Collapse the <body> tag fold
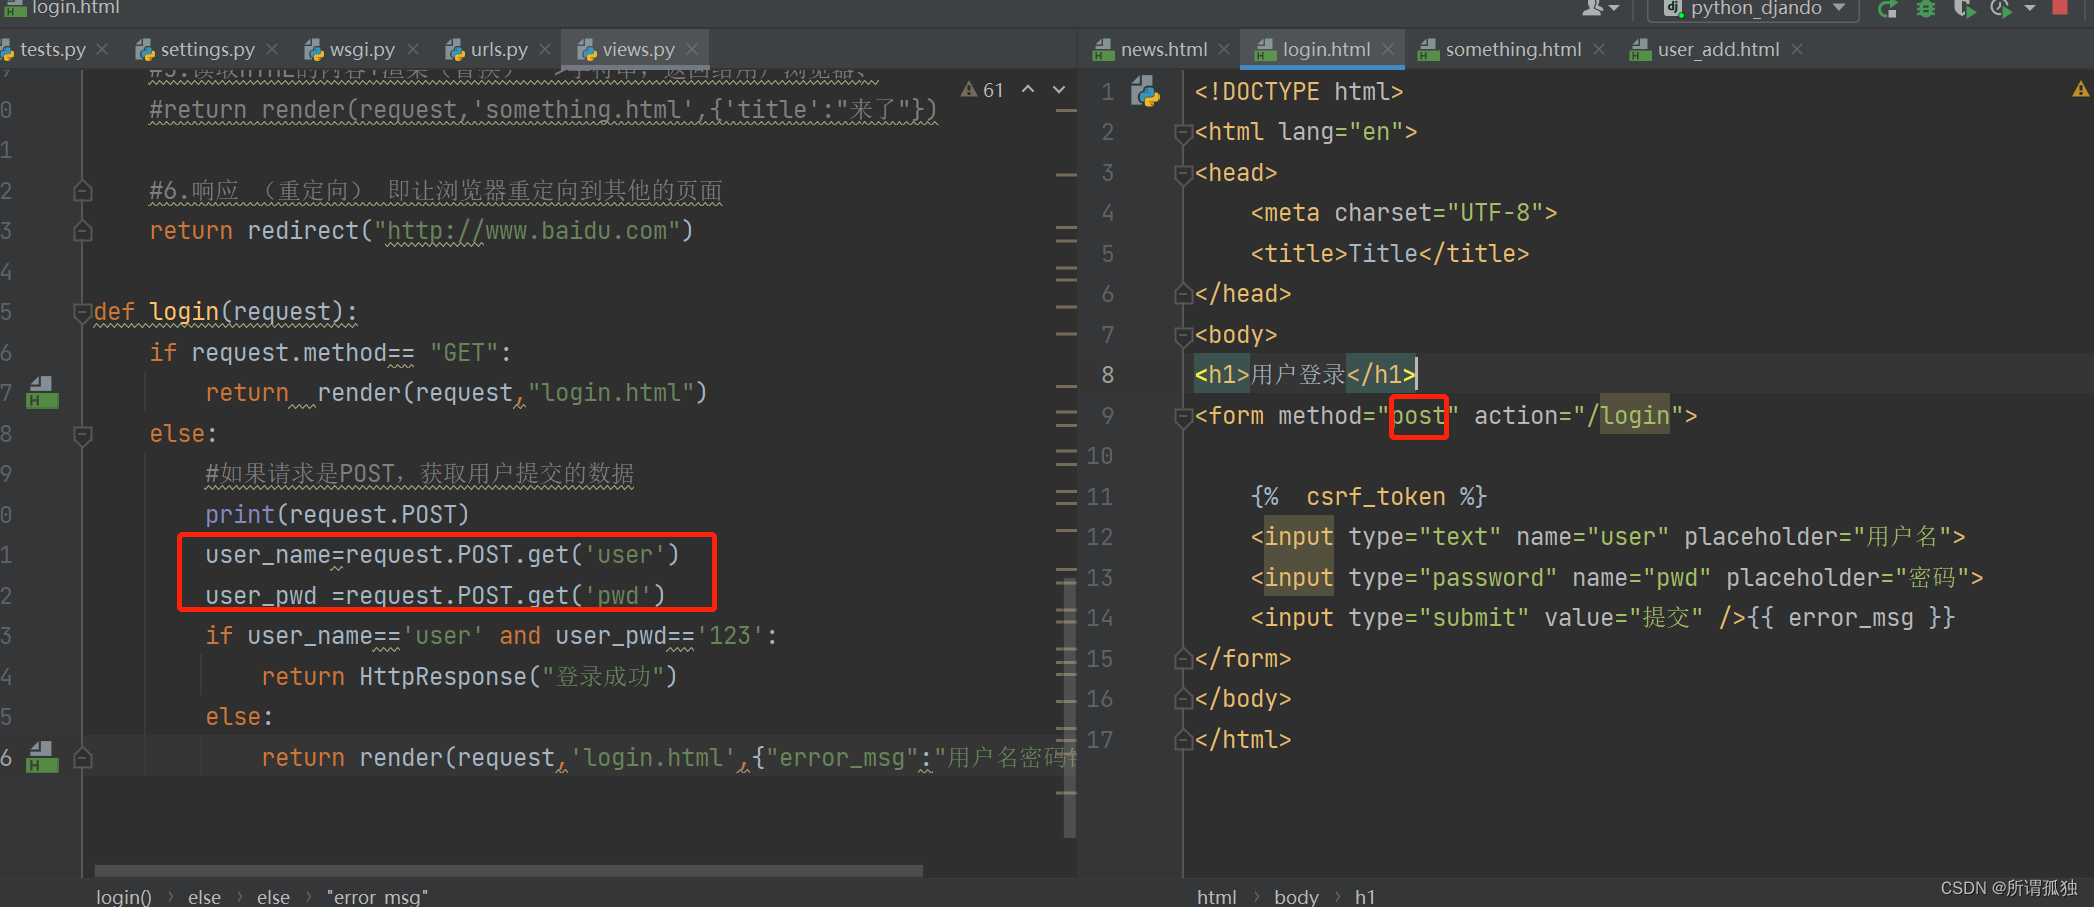The width and height of the screenshot is (2094, 907). click(1184, 335)
